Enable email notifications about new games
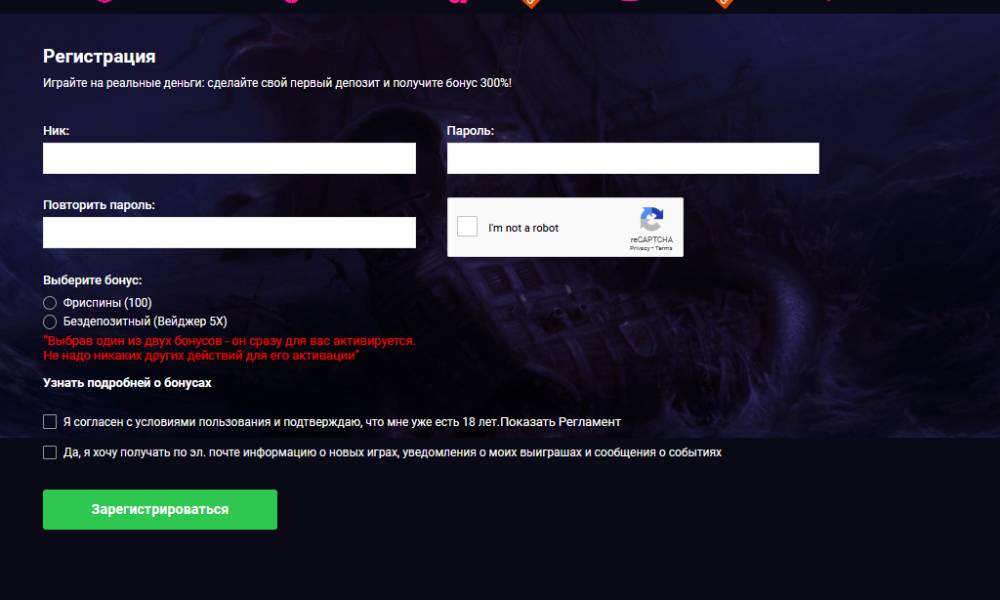 click(x=50, y=452)
